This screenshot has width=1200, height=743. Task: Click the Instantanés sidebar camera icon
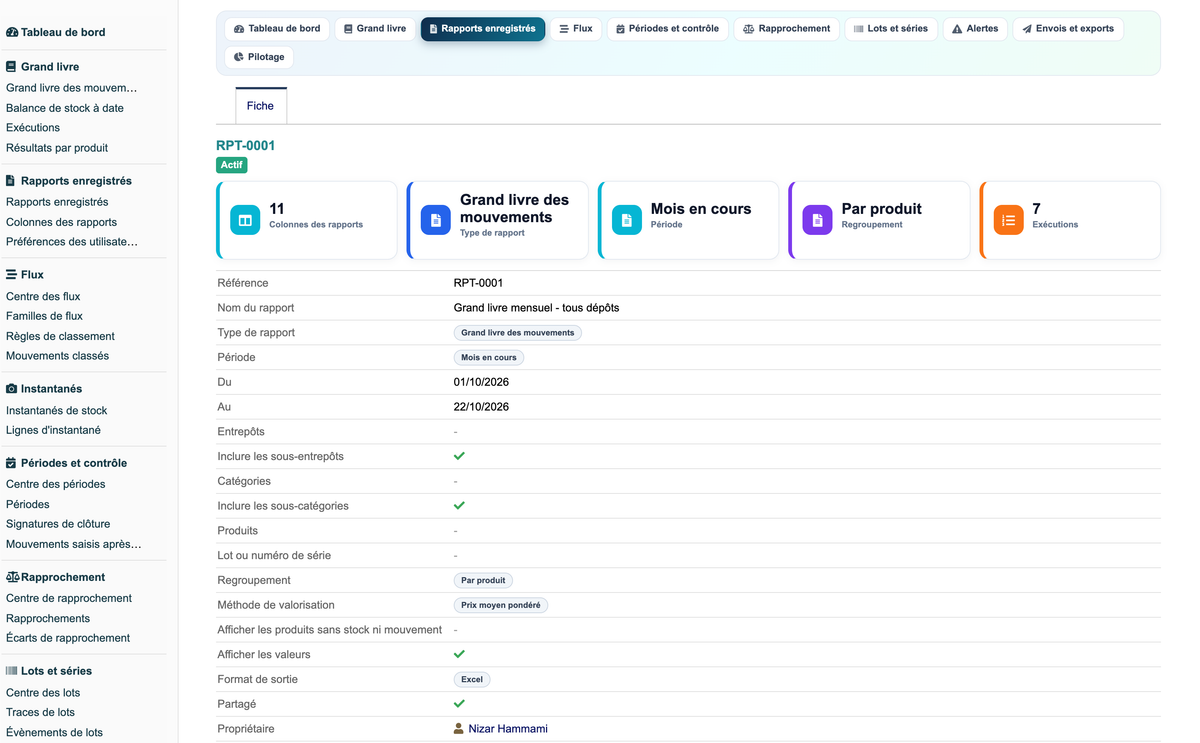click(x=12, y=388)
